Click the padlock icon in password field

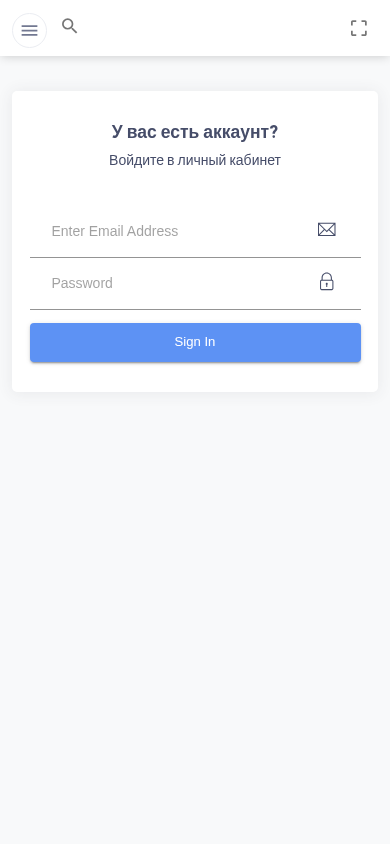(327, 282)
